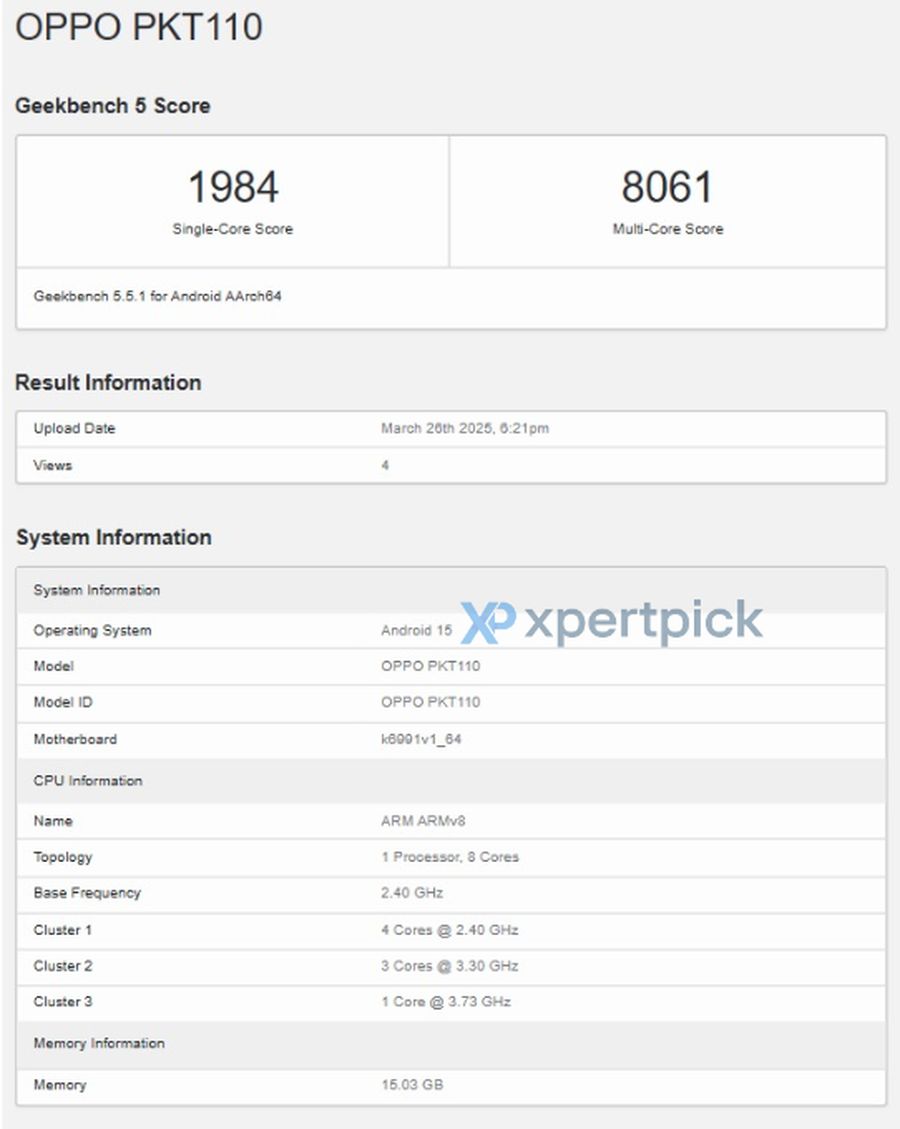Click the System Information table header row
900x1129 pixels.
(451, 590)
